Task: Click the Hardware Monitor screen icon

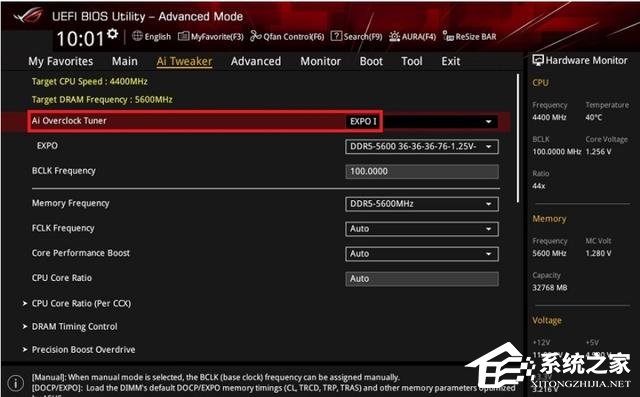Action: coord(538,60)
